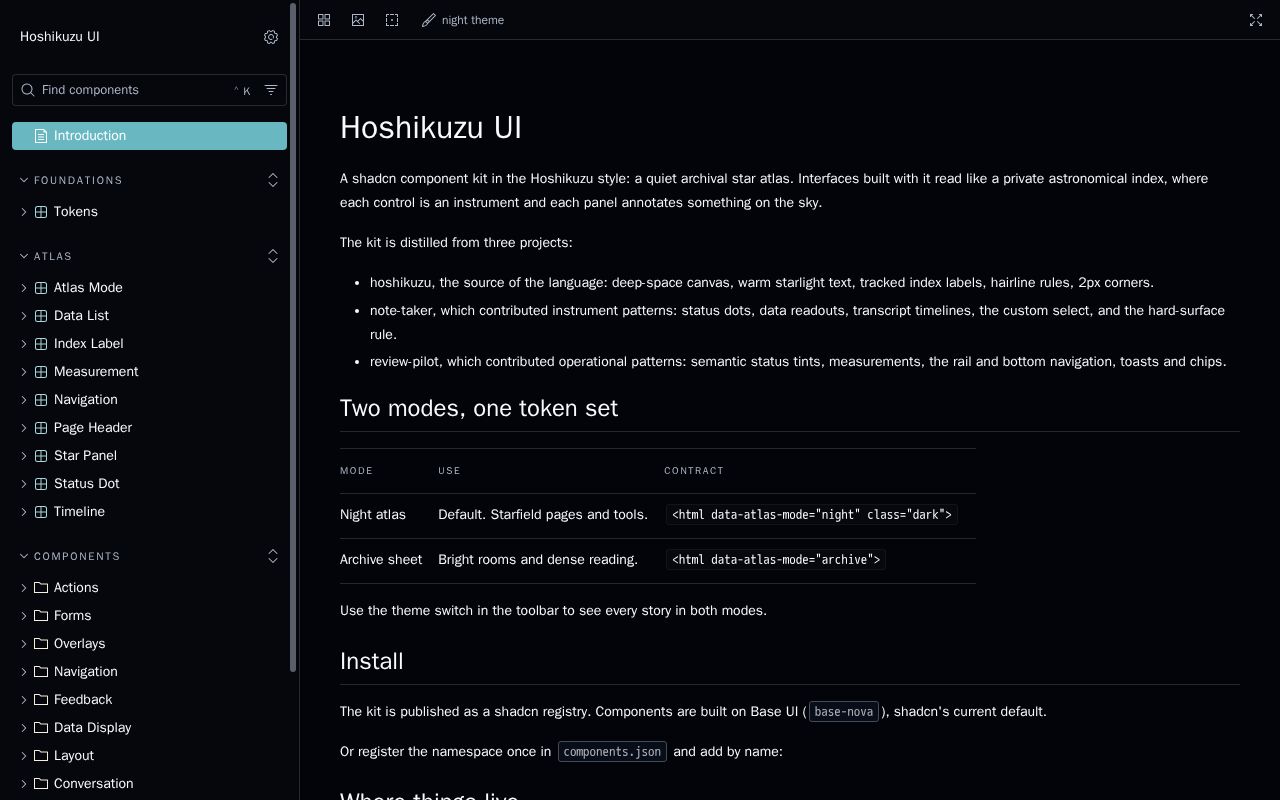Expand all items in Components section
This screenshot has height=800, width=1280.
(273, 556)
